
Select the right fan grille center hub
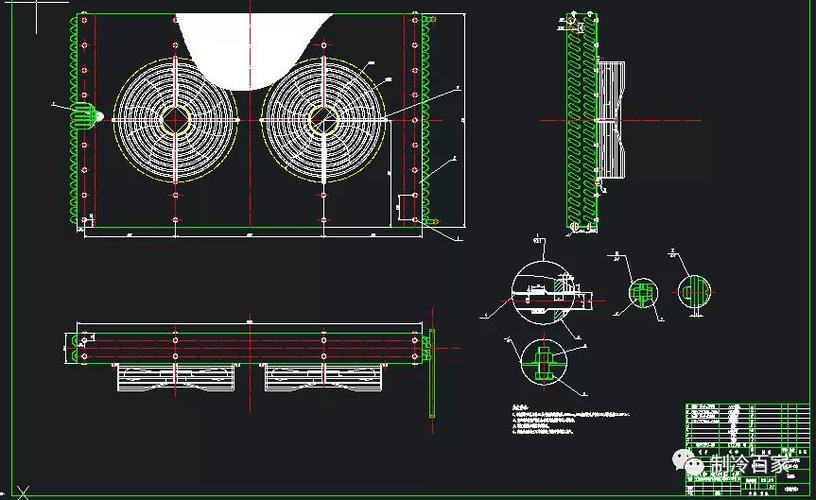pos(323,120)
